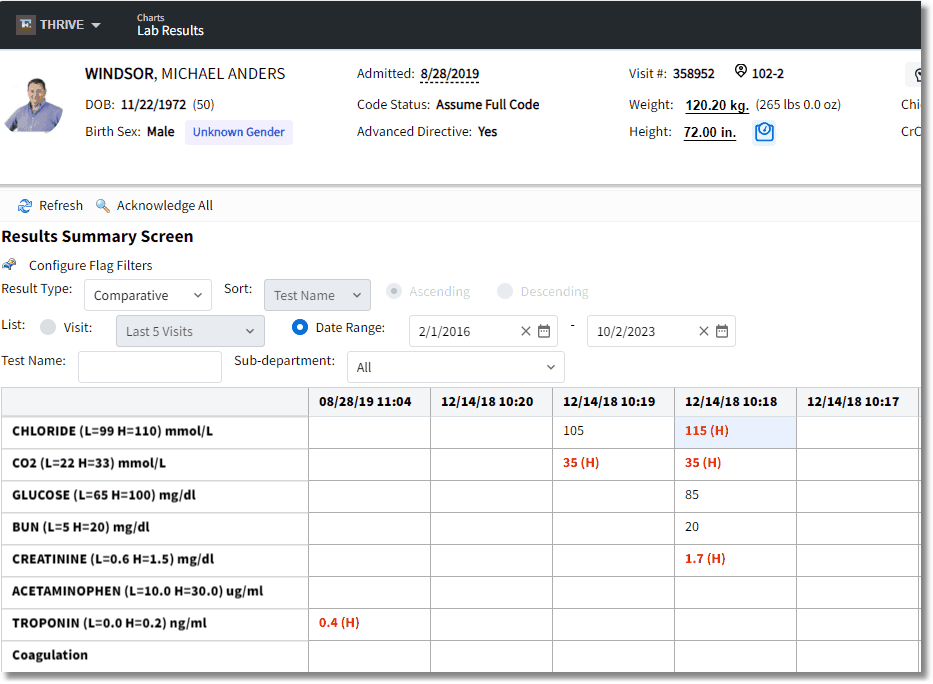Click the room number 102-2
933x684 pixels.
click(x=768, y=74)
